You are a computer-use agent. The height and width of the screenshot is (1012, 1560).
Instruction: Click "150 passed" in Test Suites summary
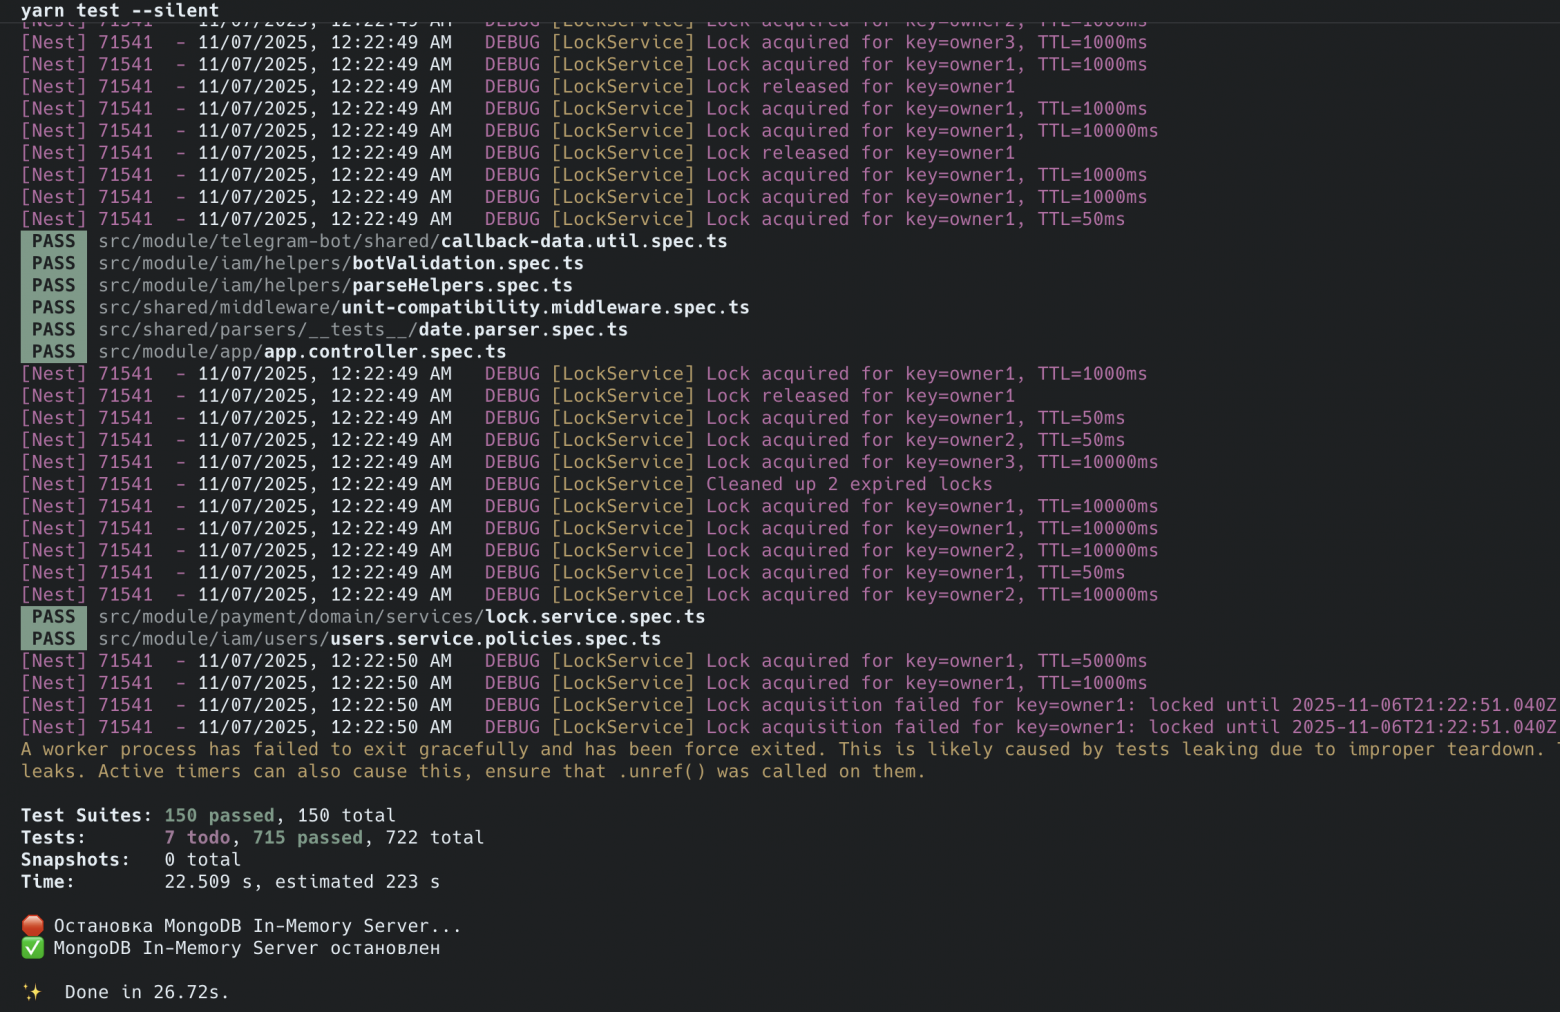point(219,816)
